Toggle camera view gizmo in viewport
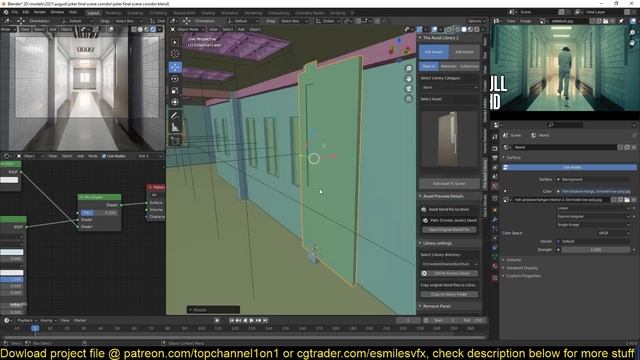 pyautogui.click(x=409, y=89)
